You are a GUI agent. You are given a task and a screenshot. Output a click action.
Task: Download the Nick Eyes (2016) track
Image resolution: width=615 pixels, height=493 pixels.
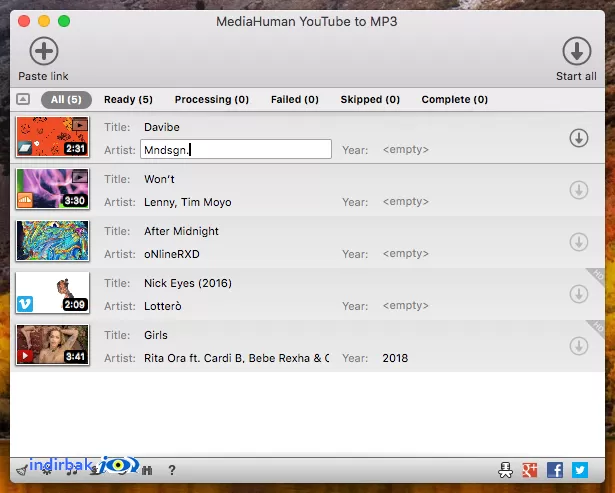[x=579, y=294]
